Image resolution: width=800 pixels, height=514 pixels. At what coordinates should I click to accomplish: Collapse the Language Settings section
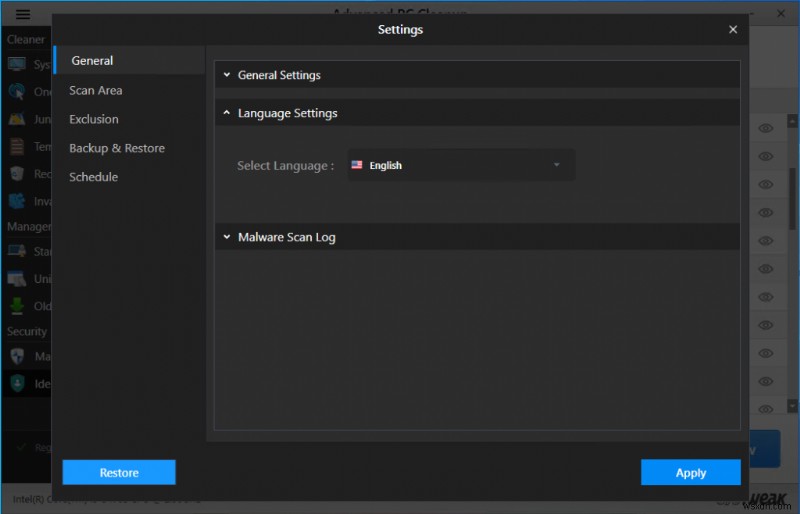477,113
